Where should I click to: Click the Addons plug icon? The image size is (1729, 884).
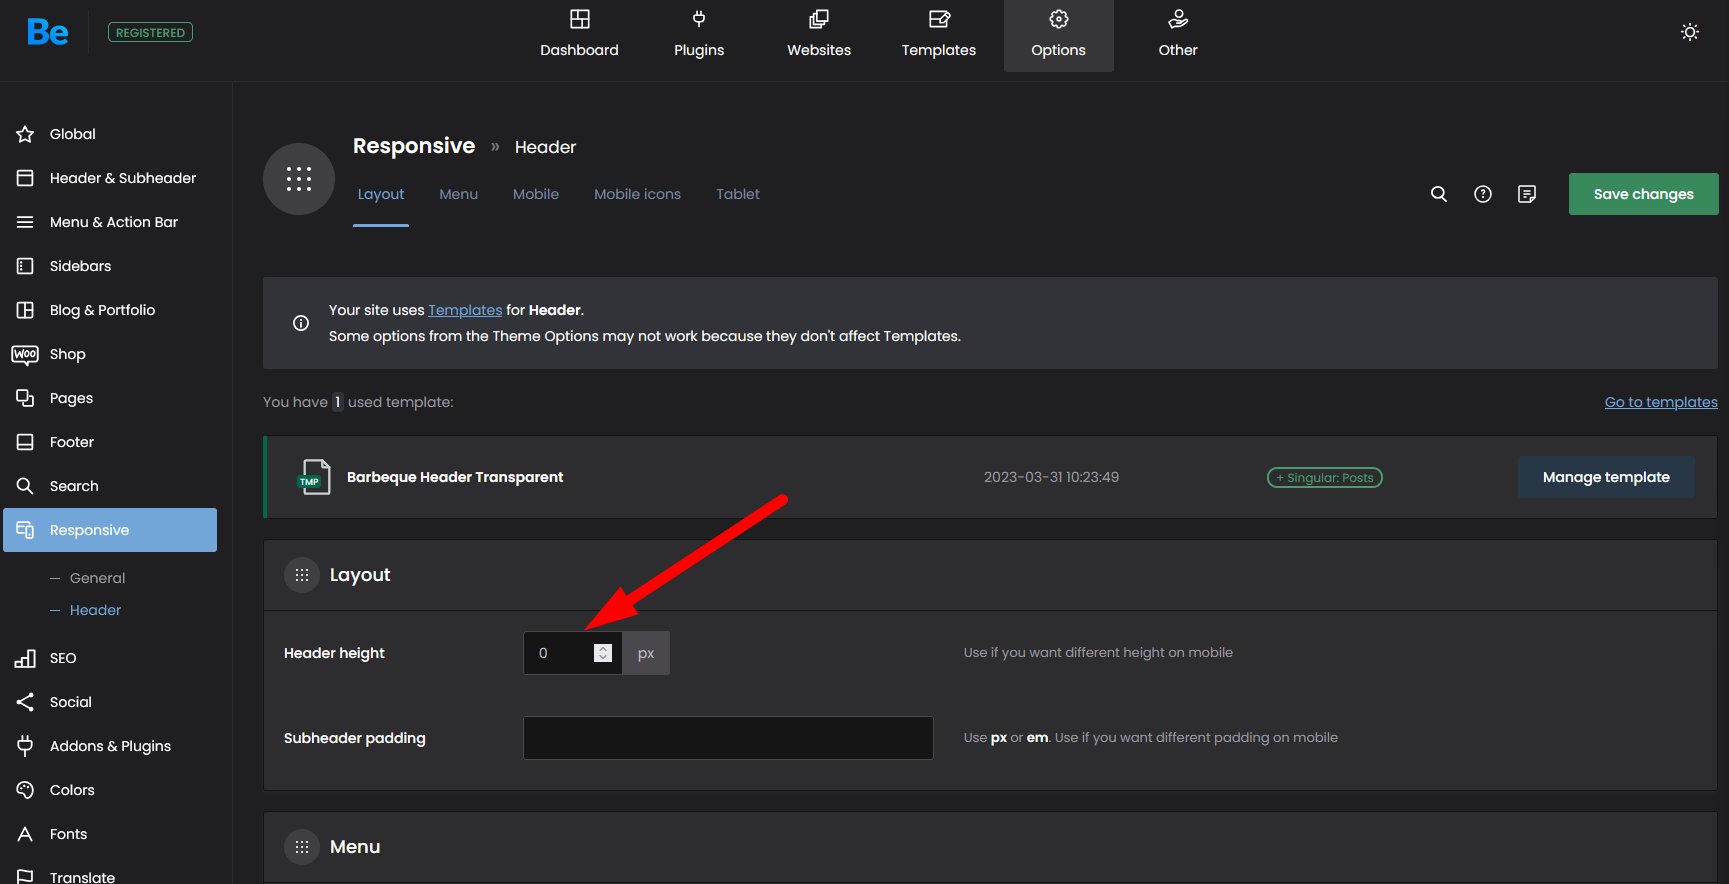click(25, 746)
